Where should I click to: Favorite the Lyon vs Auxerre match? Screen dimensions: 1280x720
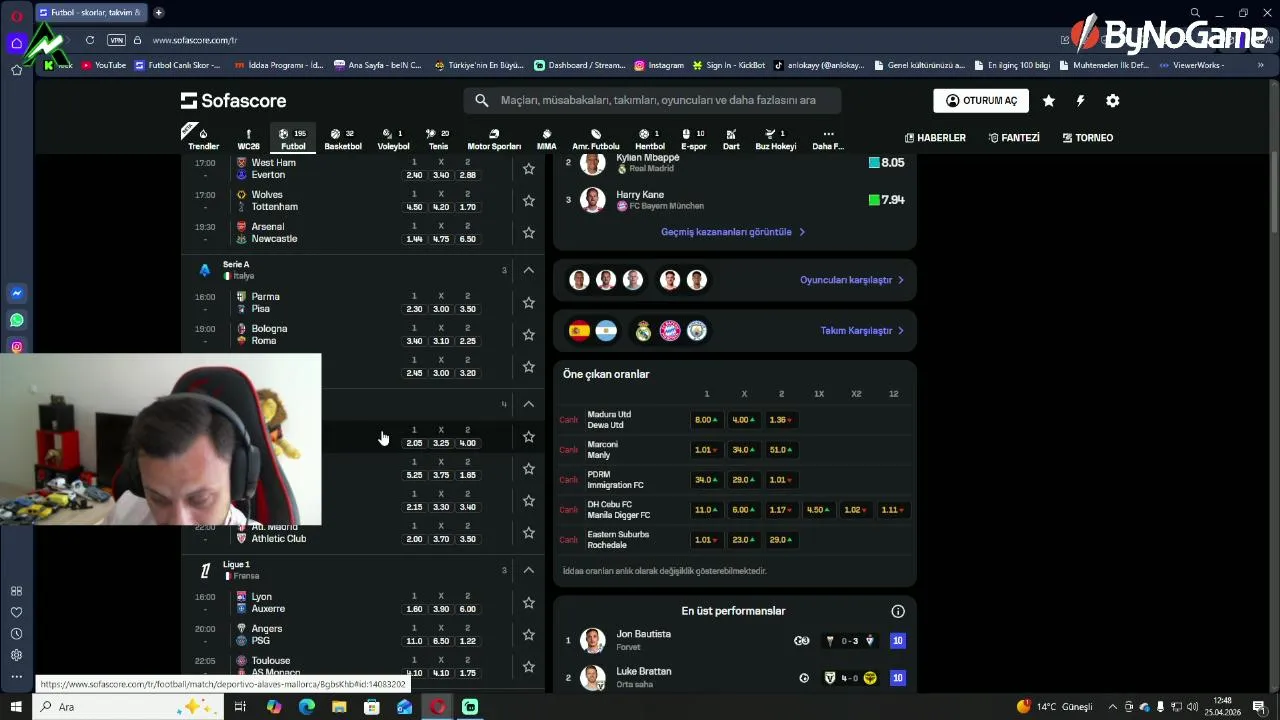pos(529,603)
